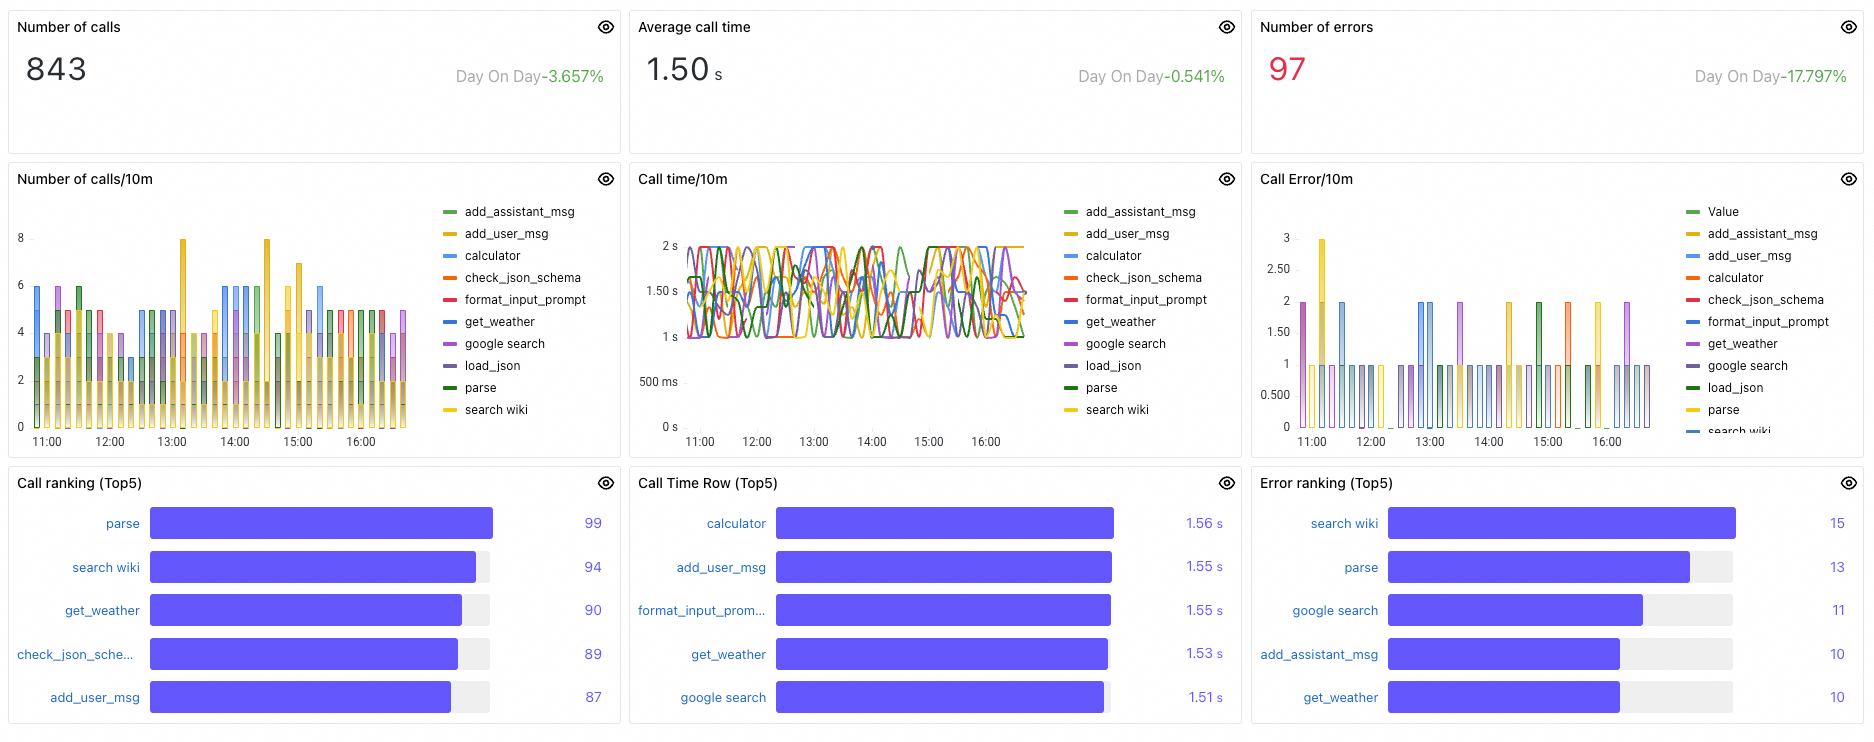Select add_assistant_msg in Call Error/10m legend
This screenshot has width=1874, height=742.
(1763, 234)
